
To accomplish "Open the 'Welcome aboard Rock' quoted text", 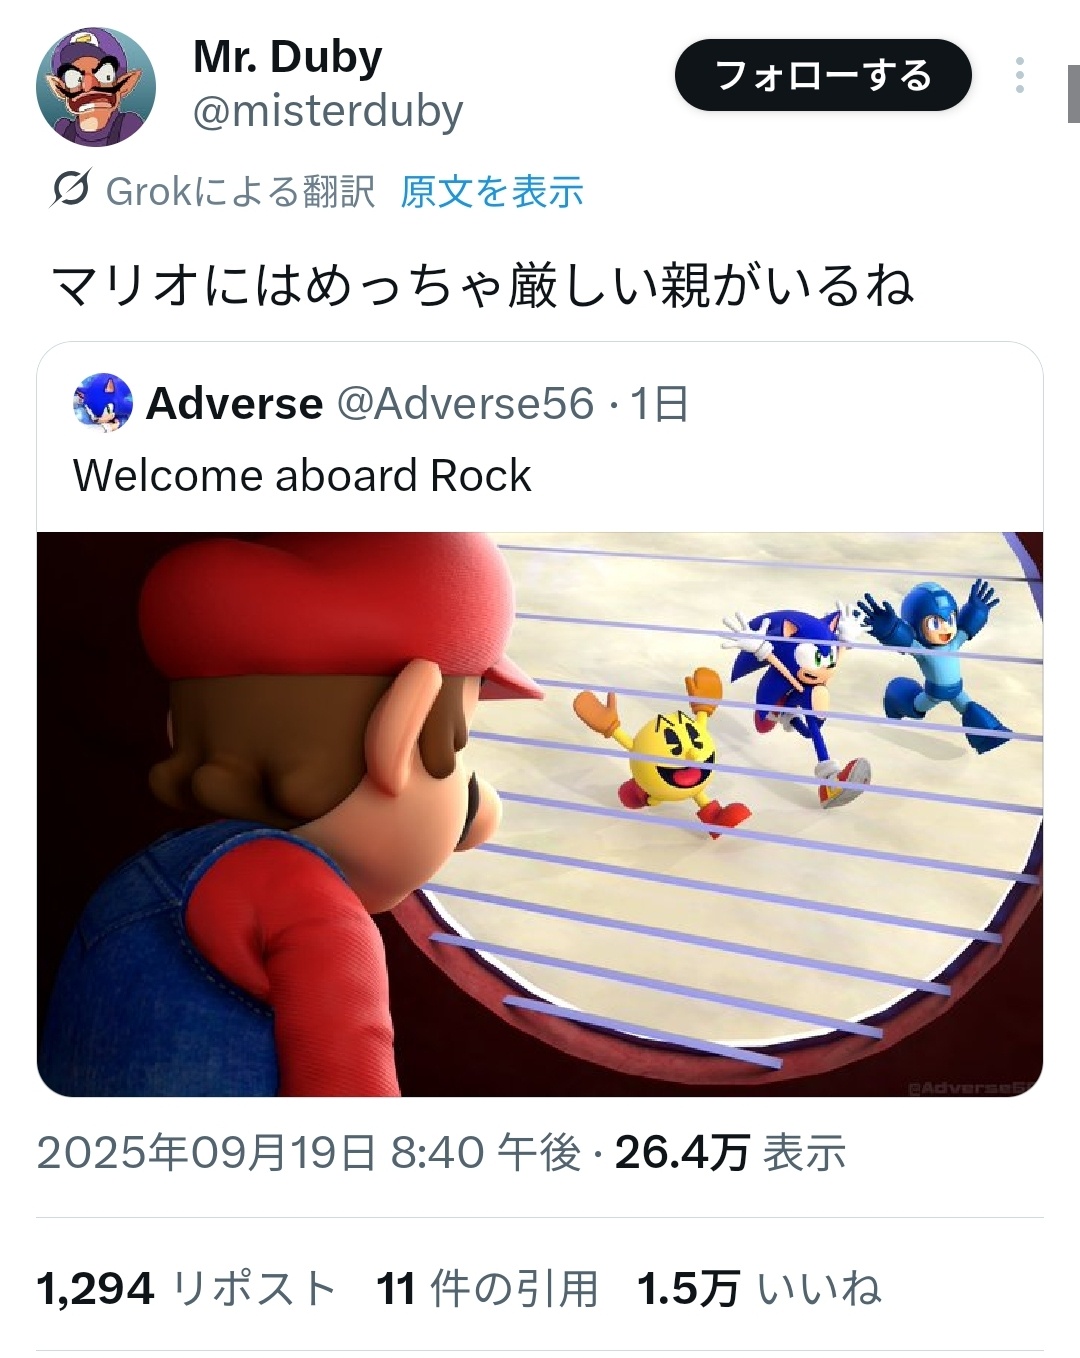I will click(x=302, y=475).
